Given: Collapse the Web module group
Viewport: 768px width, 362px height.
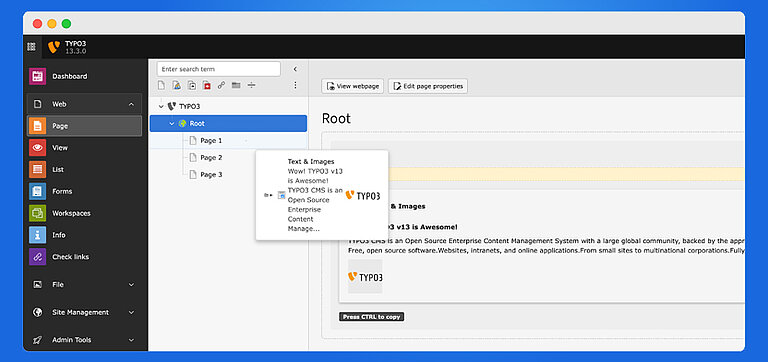Looking at the screenshot, I should [x=131, y=104].
